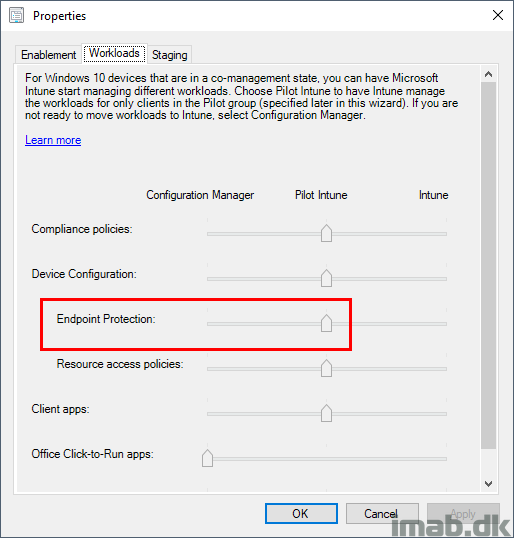This screenshot has width=514, height=538.
Task: Open the Learn more link
Action: click(x=53, y=140)
